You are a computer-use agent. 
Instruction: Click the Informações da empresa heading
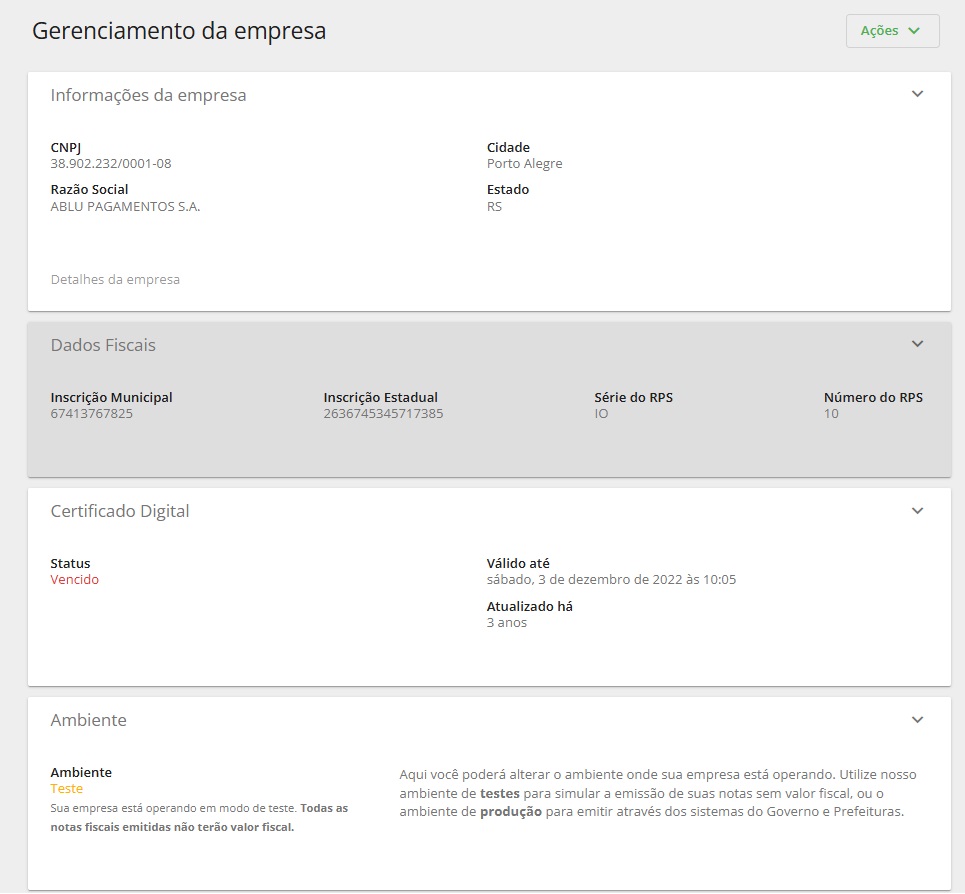point(148,96)
